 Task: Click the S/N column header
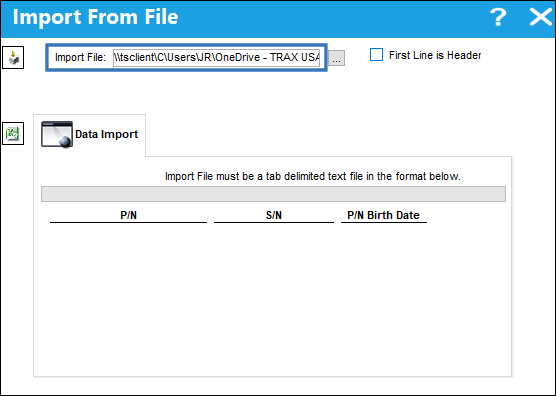274,215
